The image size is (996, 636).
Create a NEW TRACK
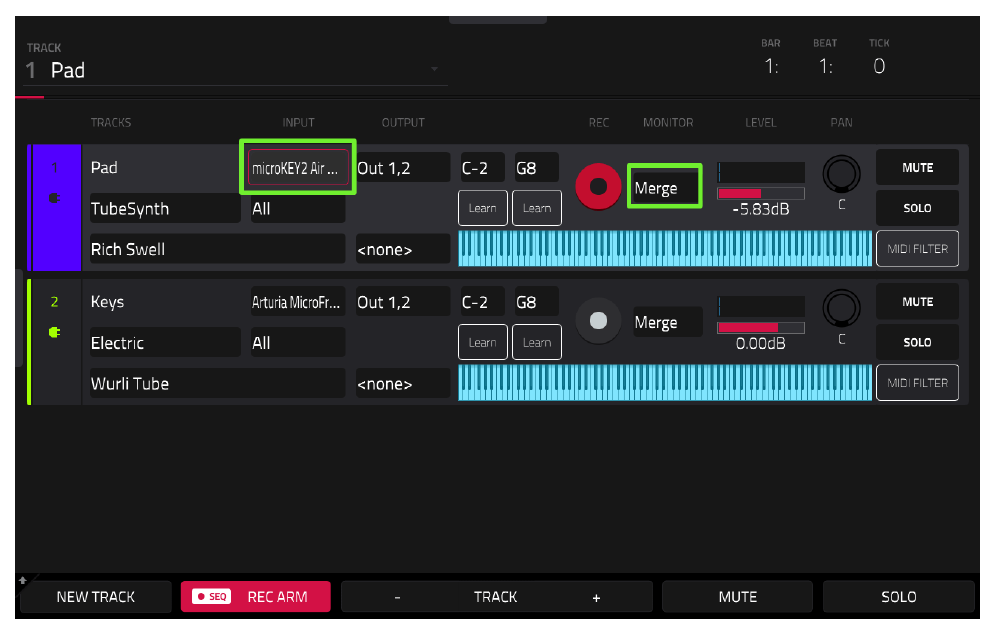point(95,597)
